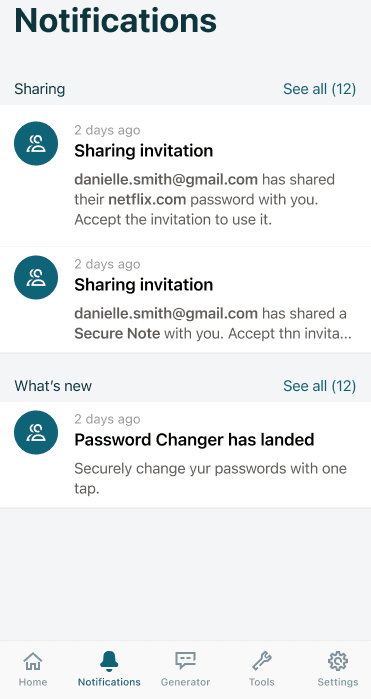Tap the icon beside Password Changer has landed
Screen dimensions: 371x699
tap(36, 432)
